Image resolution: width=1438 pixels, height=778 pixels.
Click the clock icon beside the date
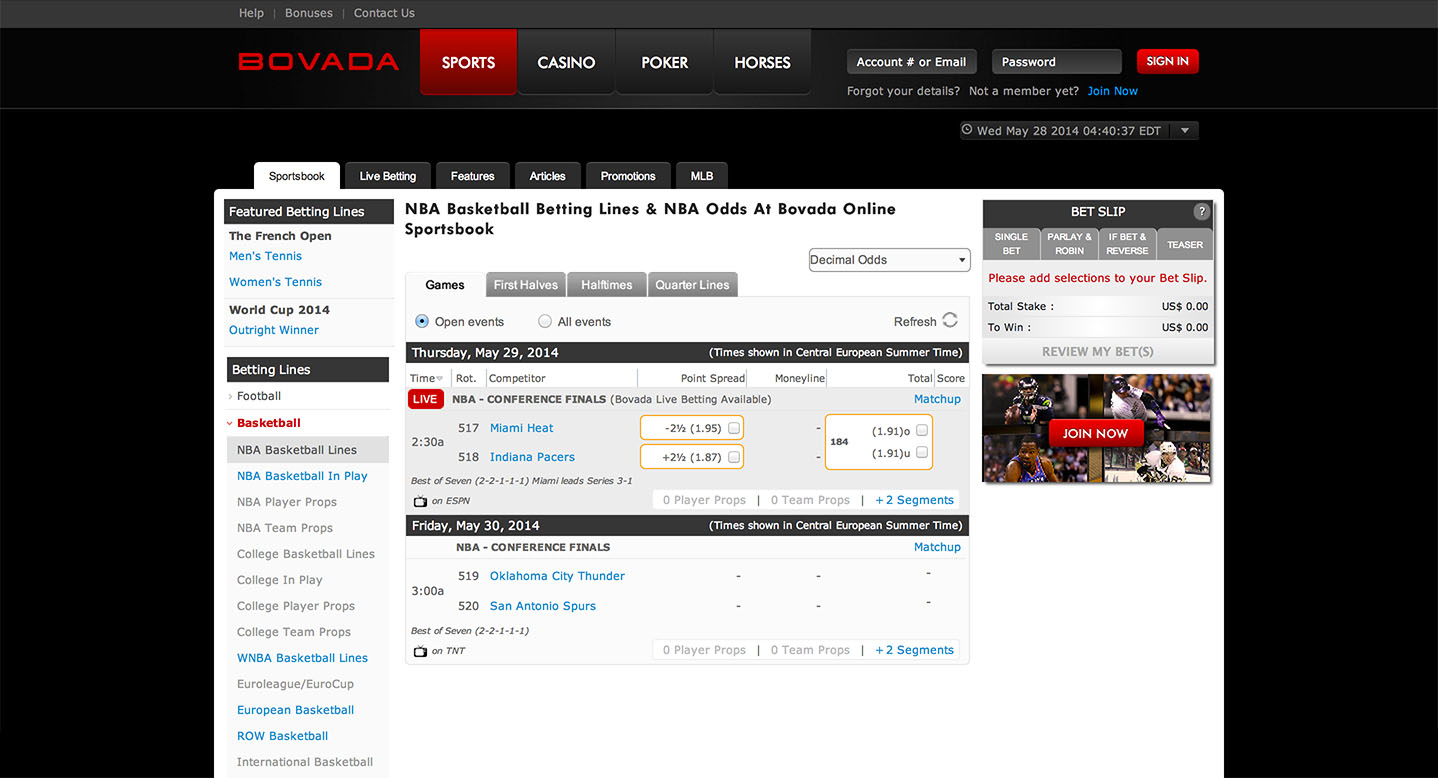(967, 130)
